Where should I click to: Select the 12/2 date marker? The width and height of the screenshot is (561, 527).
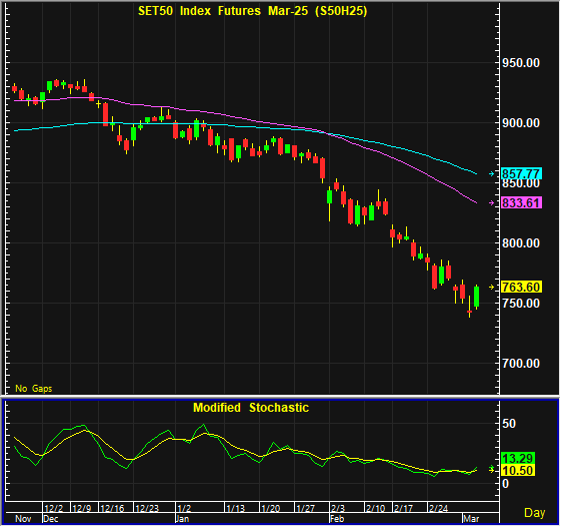[x=54, y=508]
